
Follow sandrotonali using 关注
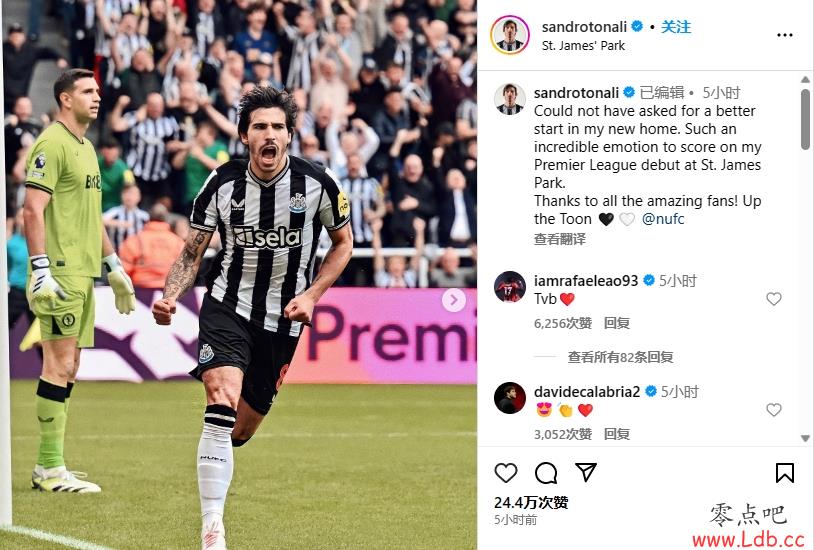(675, 26)
